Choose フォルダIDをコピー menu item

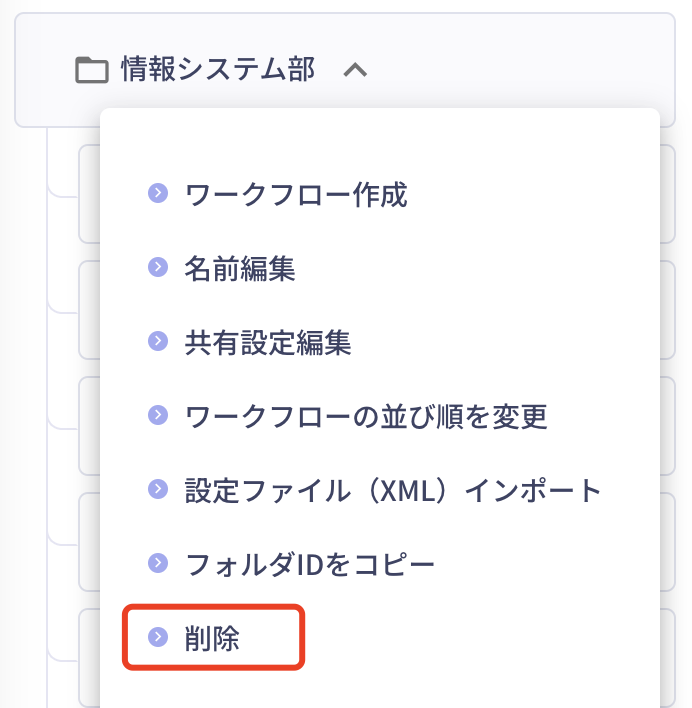point(310,564)
